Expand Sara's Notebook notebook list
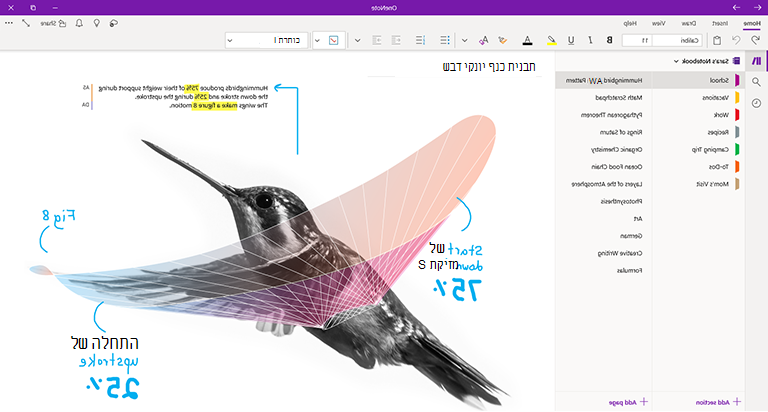 tap(707, 61)
